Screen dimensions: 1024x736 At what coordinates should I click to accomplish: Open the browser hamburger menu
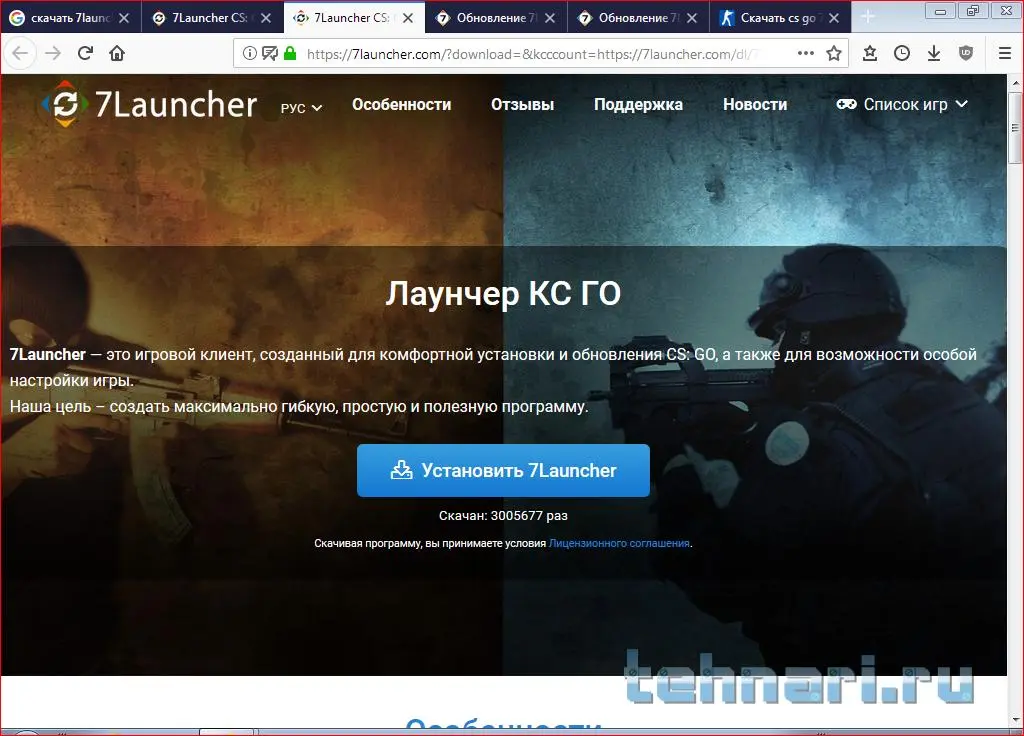(x=1005, y=53)
